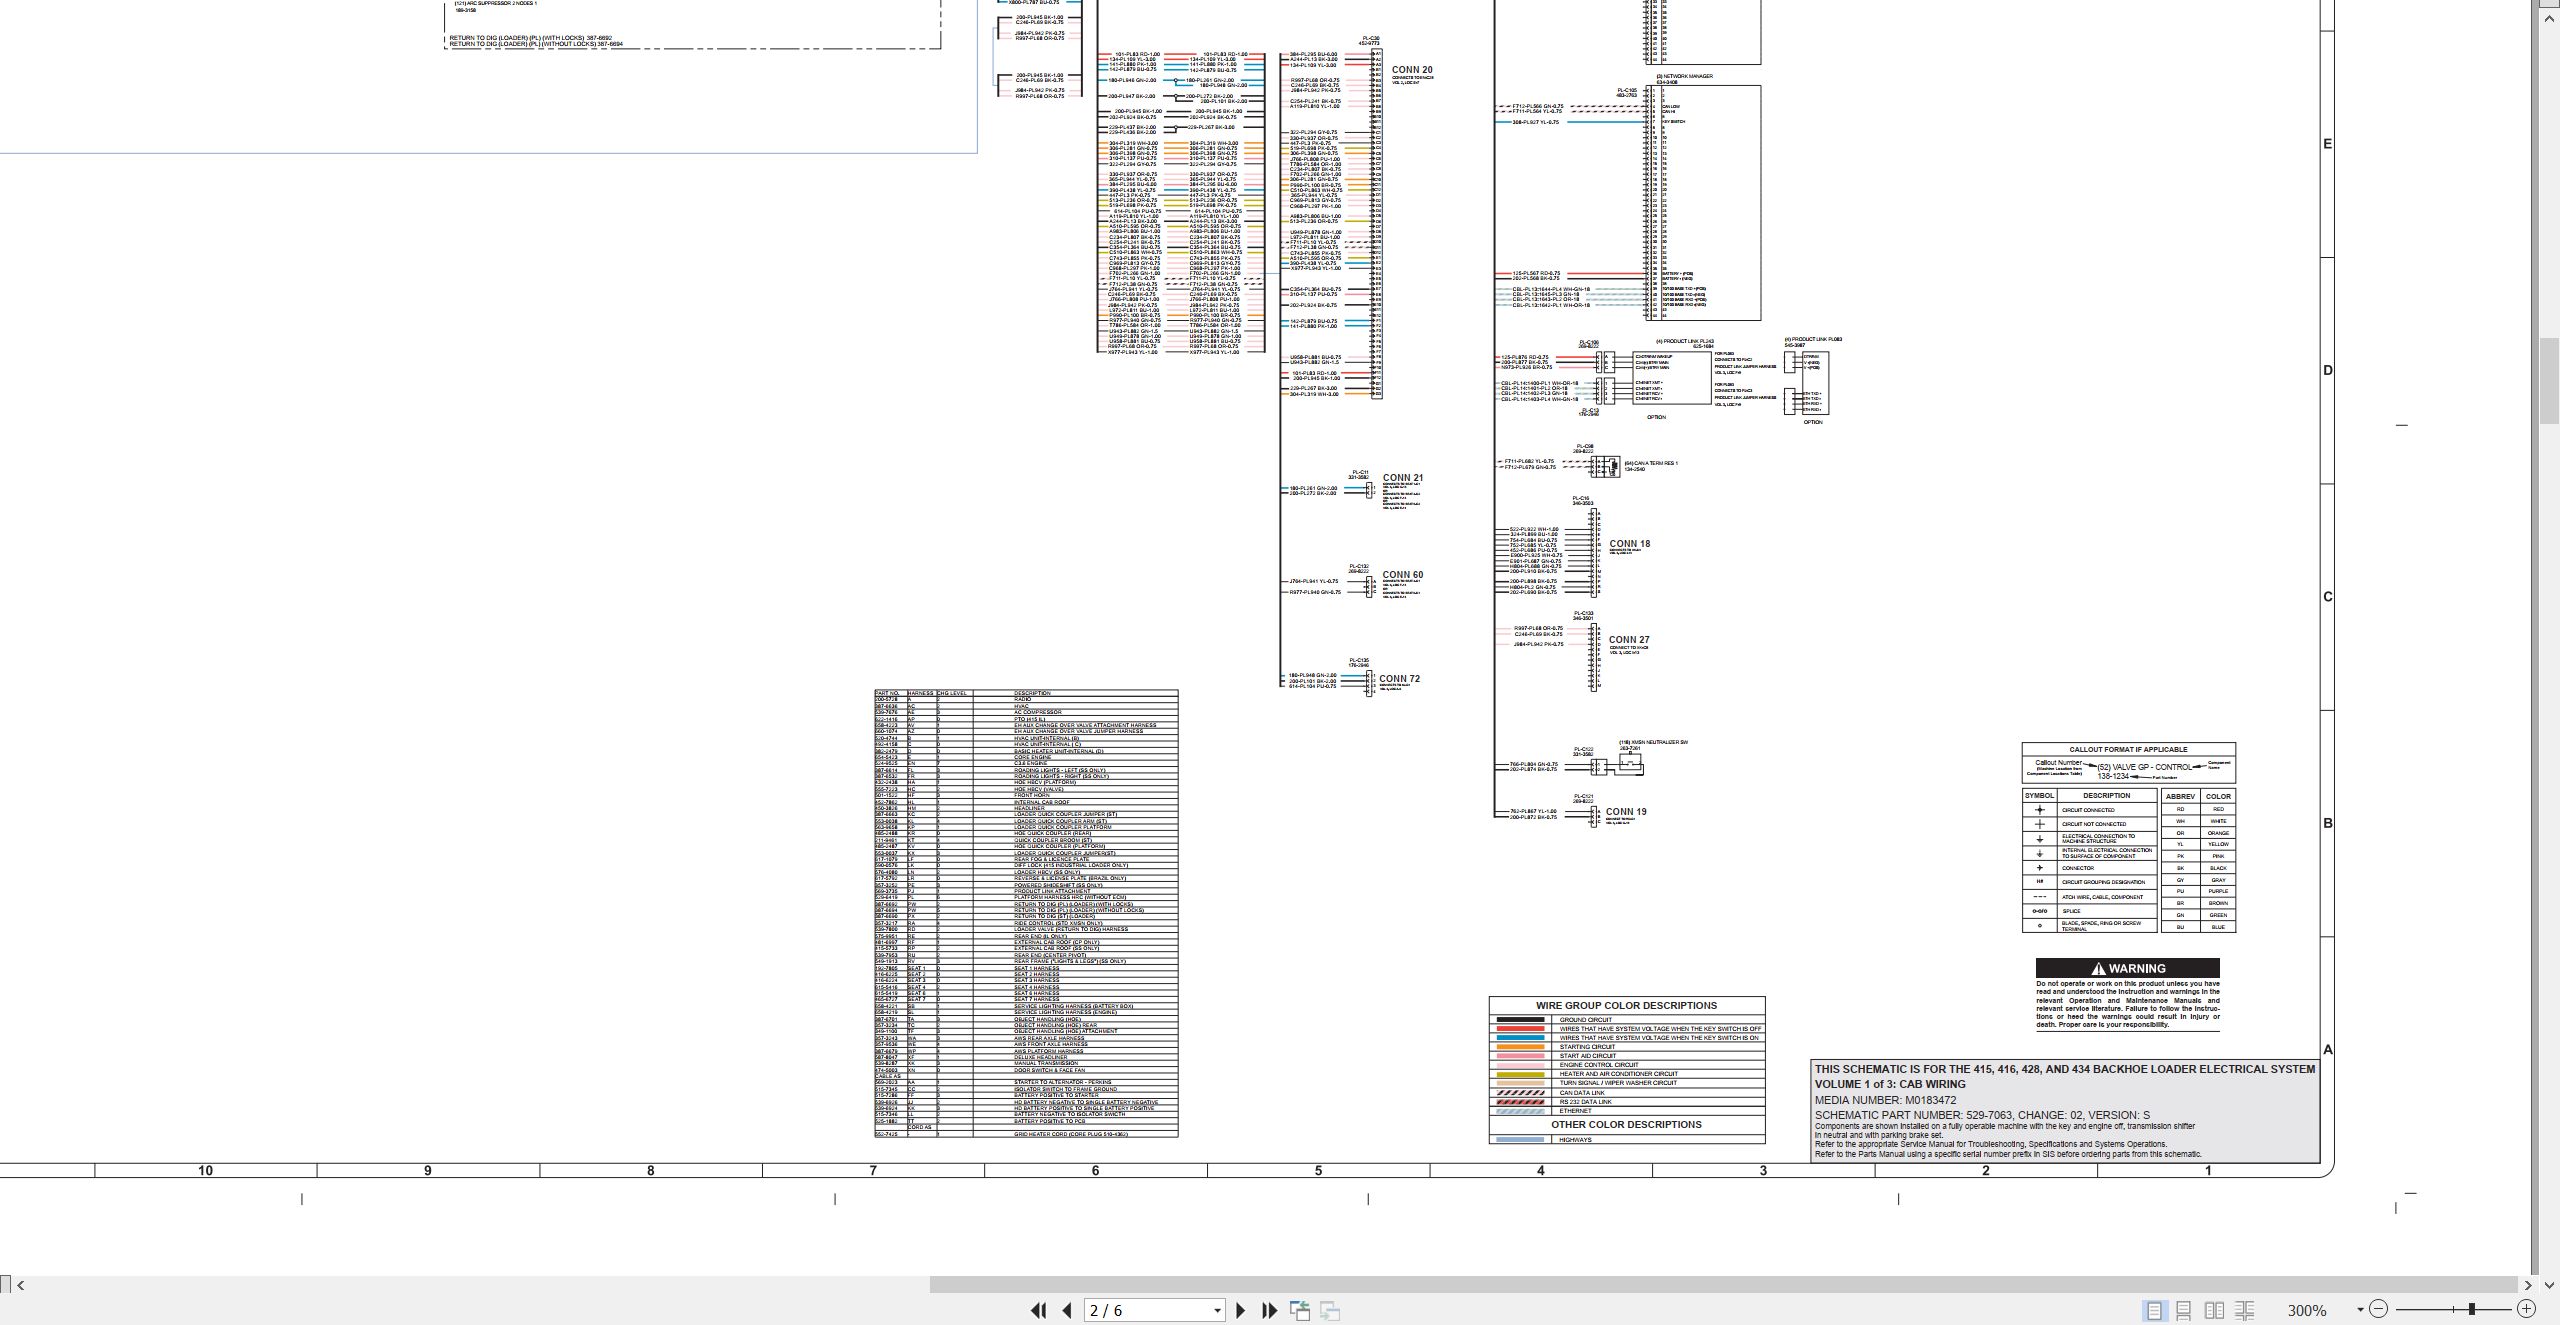Click the CONN 18 connector label
2560x1325 pixels.
click(x=1630, y=544)
